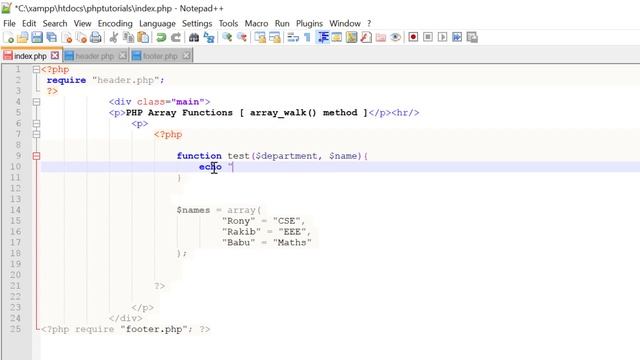Click the Print icon
Screen dimensions: 640x360
(x=96, y=38)
